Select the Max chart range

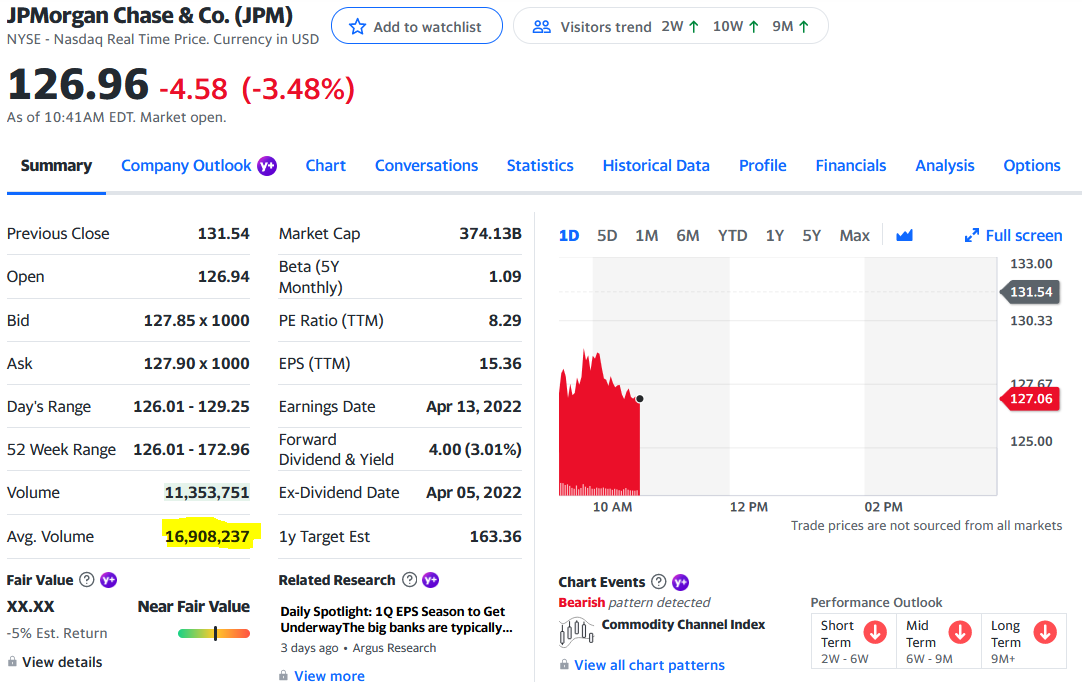coord(854,235)
